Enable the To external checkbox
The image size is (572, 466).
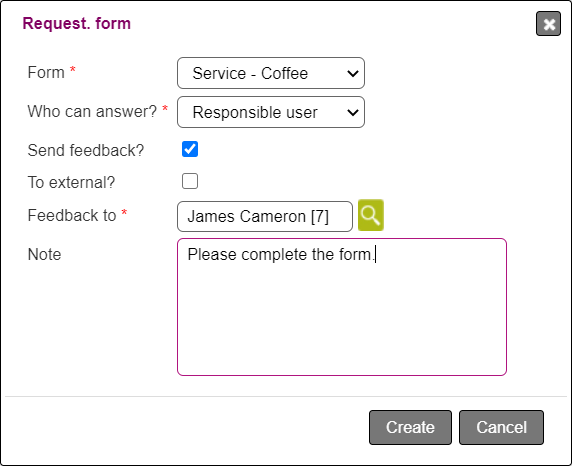pyautogui.click(x=190, y=181)
